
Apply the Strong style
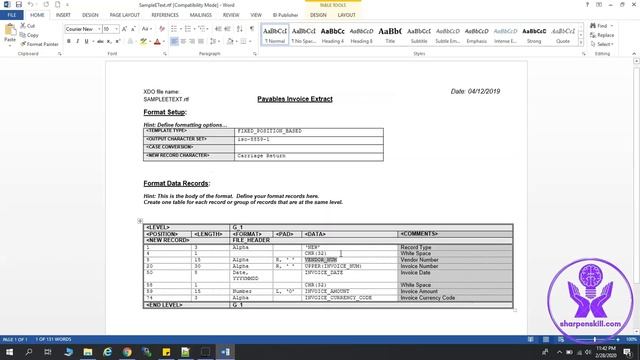pos(534,35)
